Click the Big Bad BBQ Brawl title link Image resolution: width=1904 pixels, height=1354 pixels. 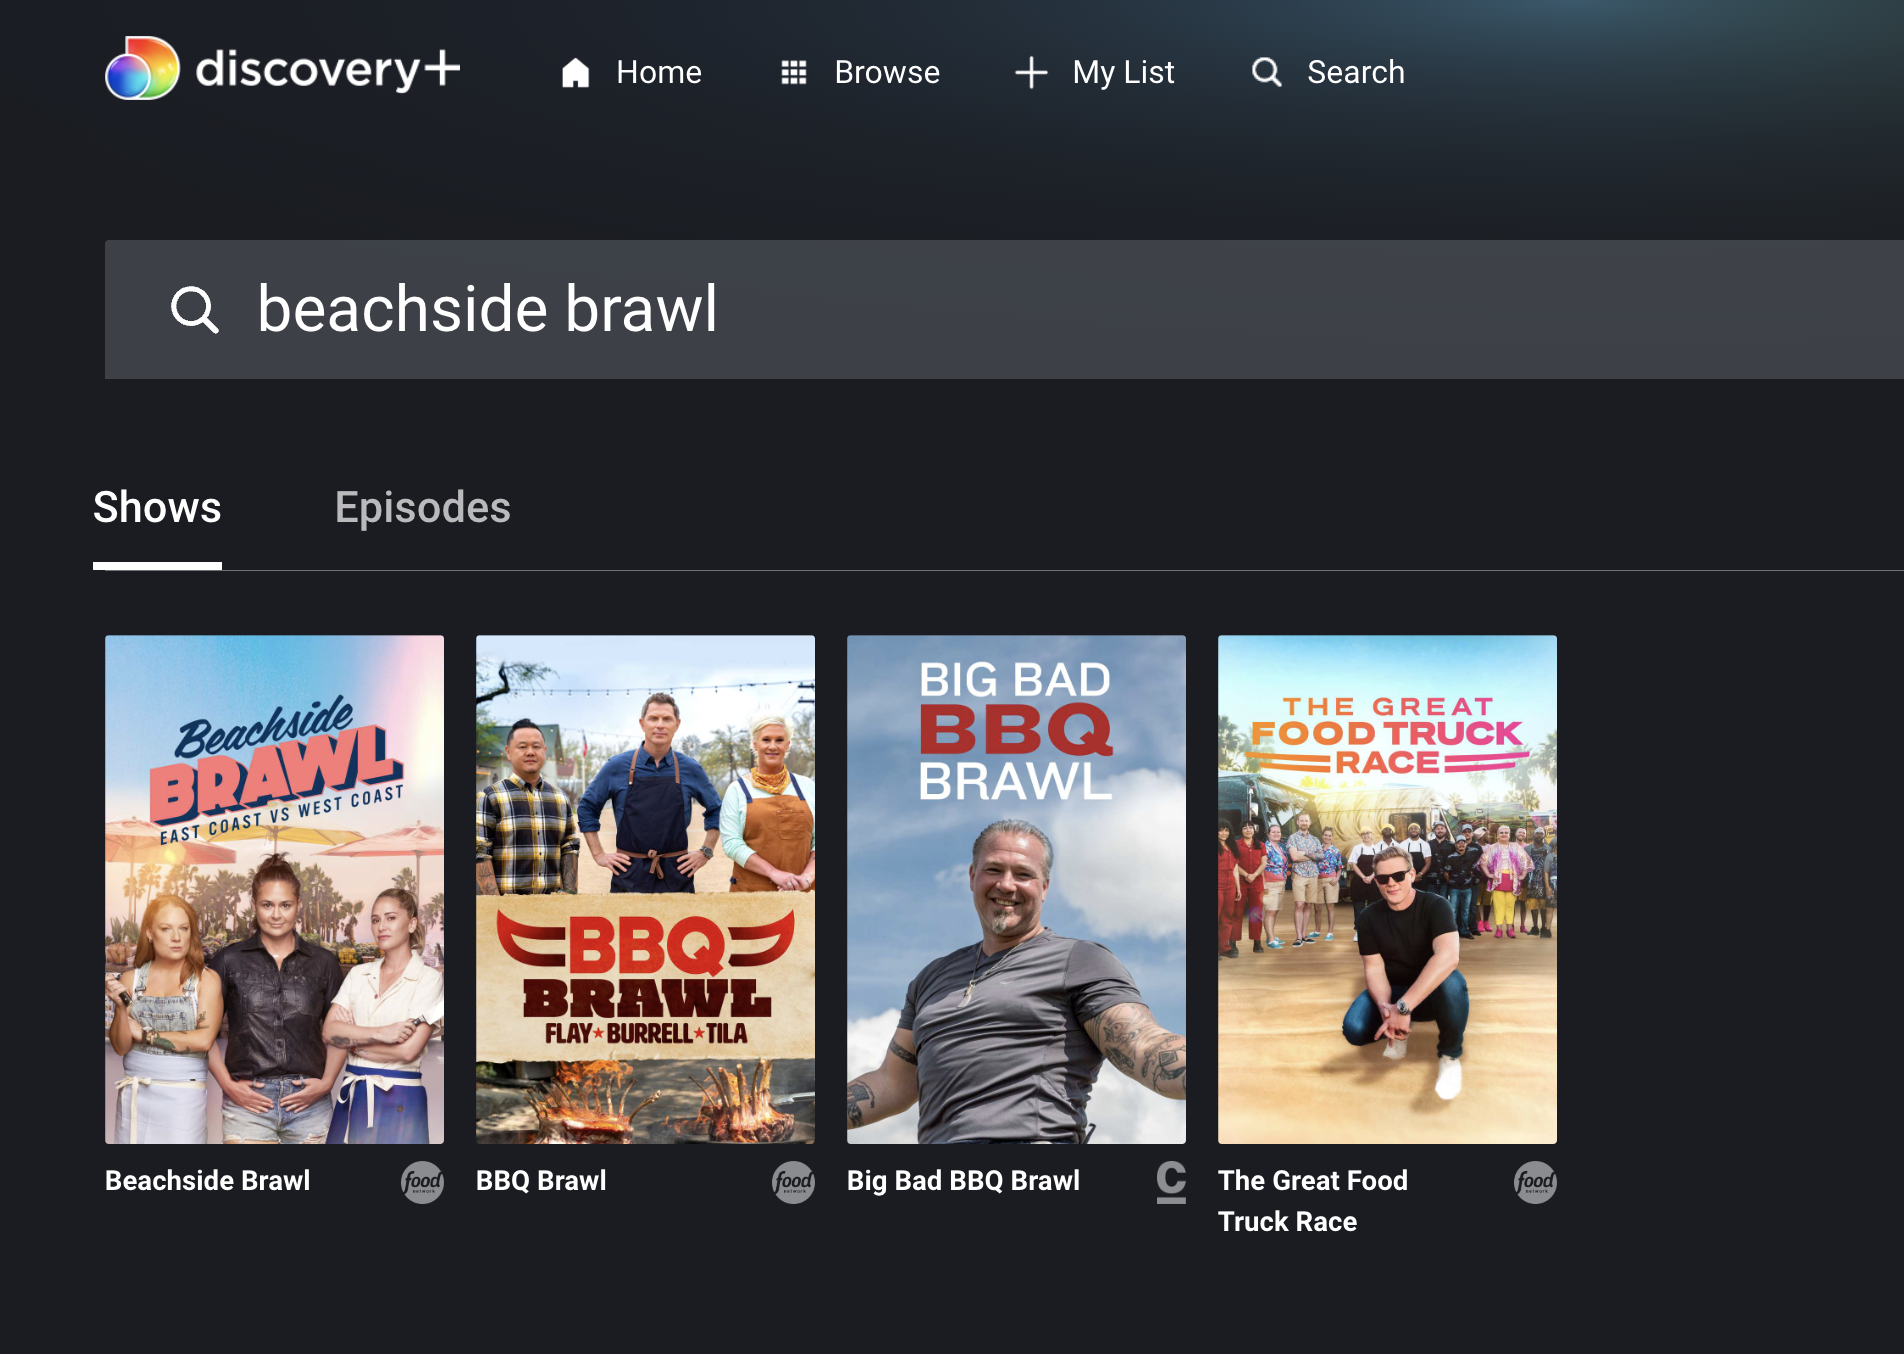(x=963, y=1181)
